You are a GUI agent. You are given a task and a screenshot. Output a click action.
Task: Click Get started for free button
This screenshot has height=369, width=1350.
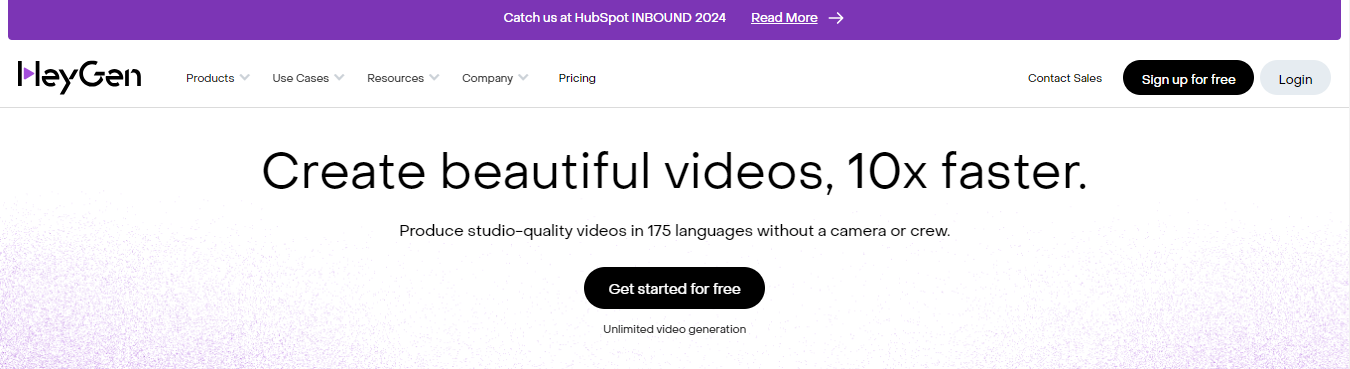click(x=674, y=288)
